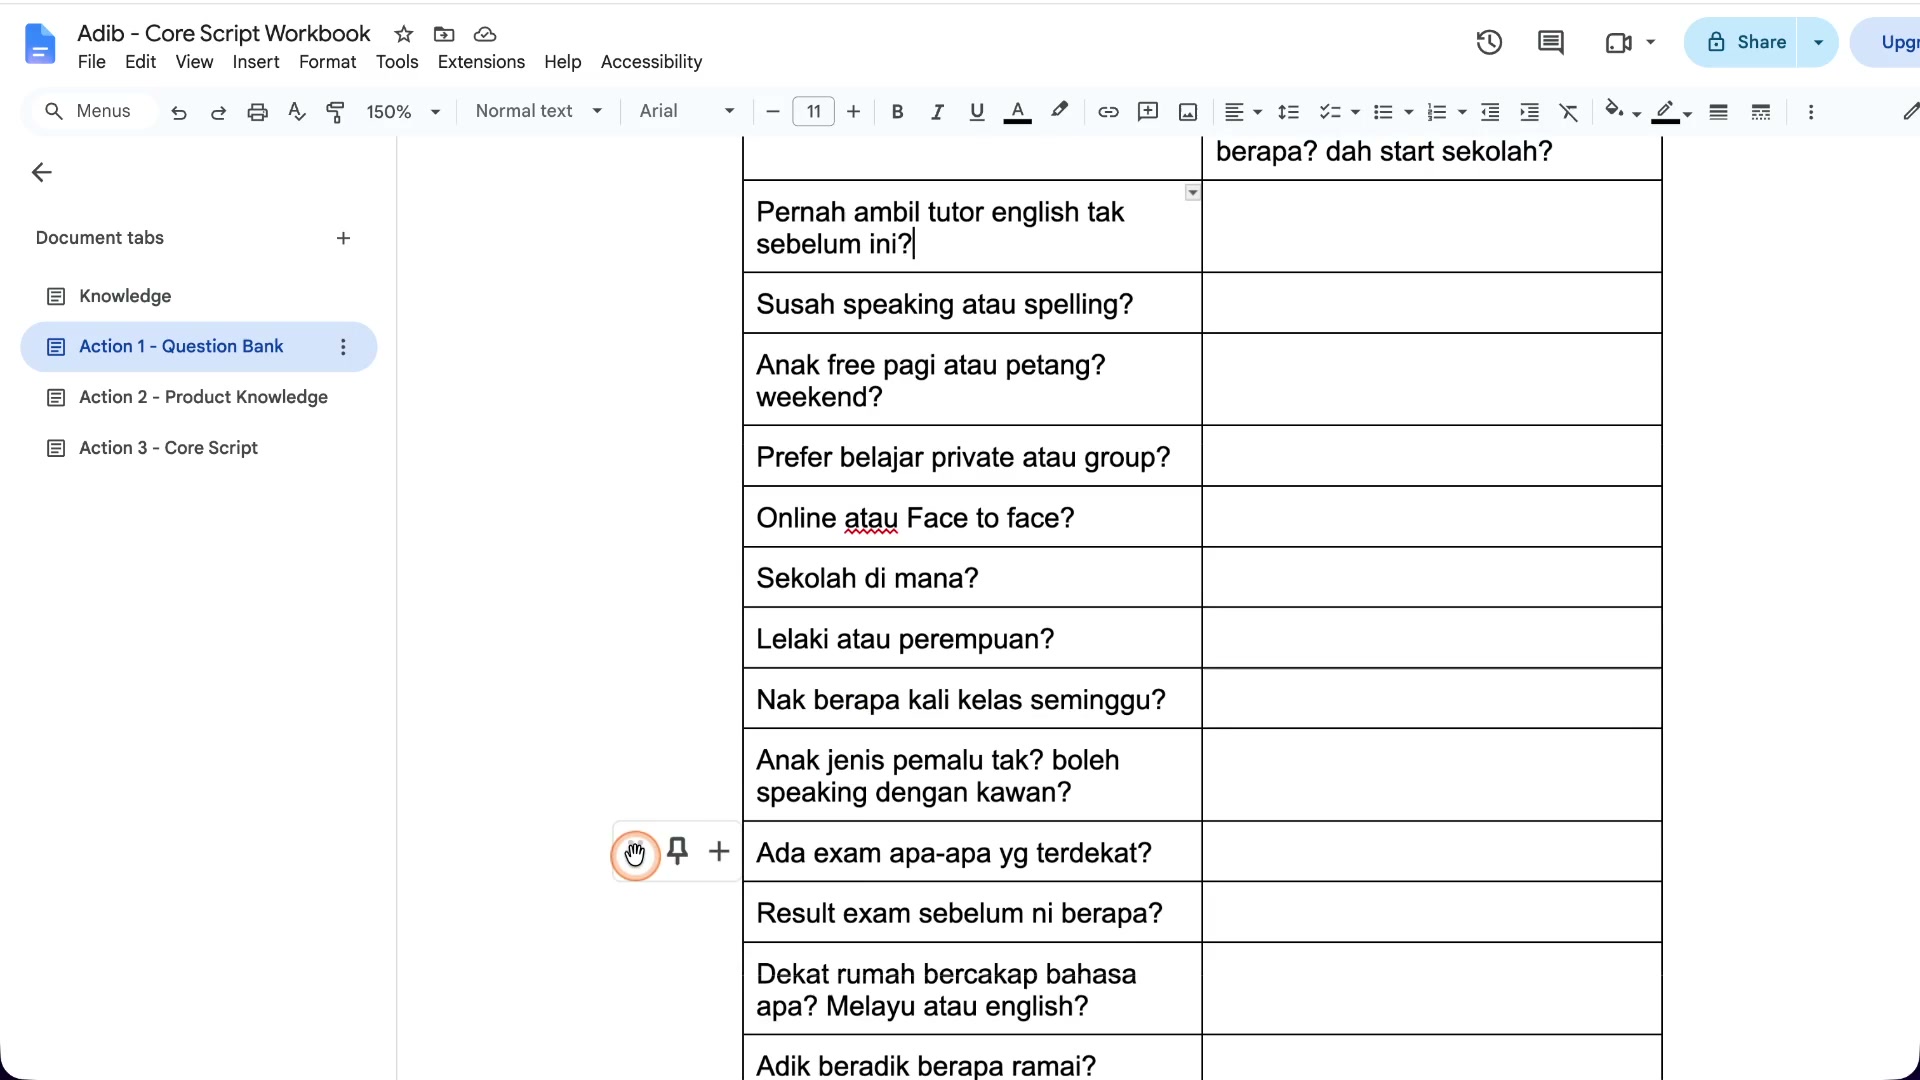Add a new document tab
This screenshot has width=1920, height=1080.
tap(343, 238)
